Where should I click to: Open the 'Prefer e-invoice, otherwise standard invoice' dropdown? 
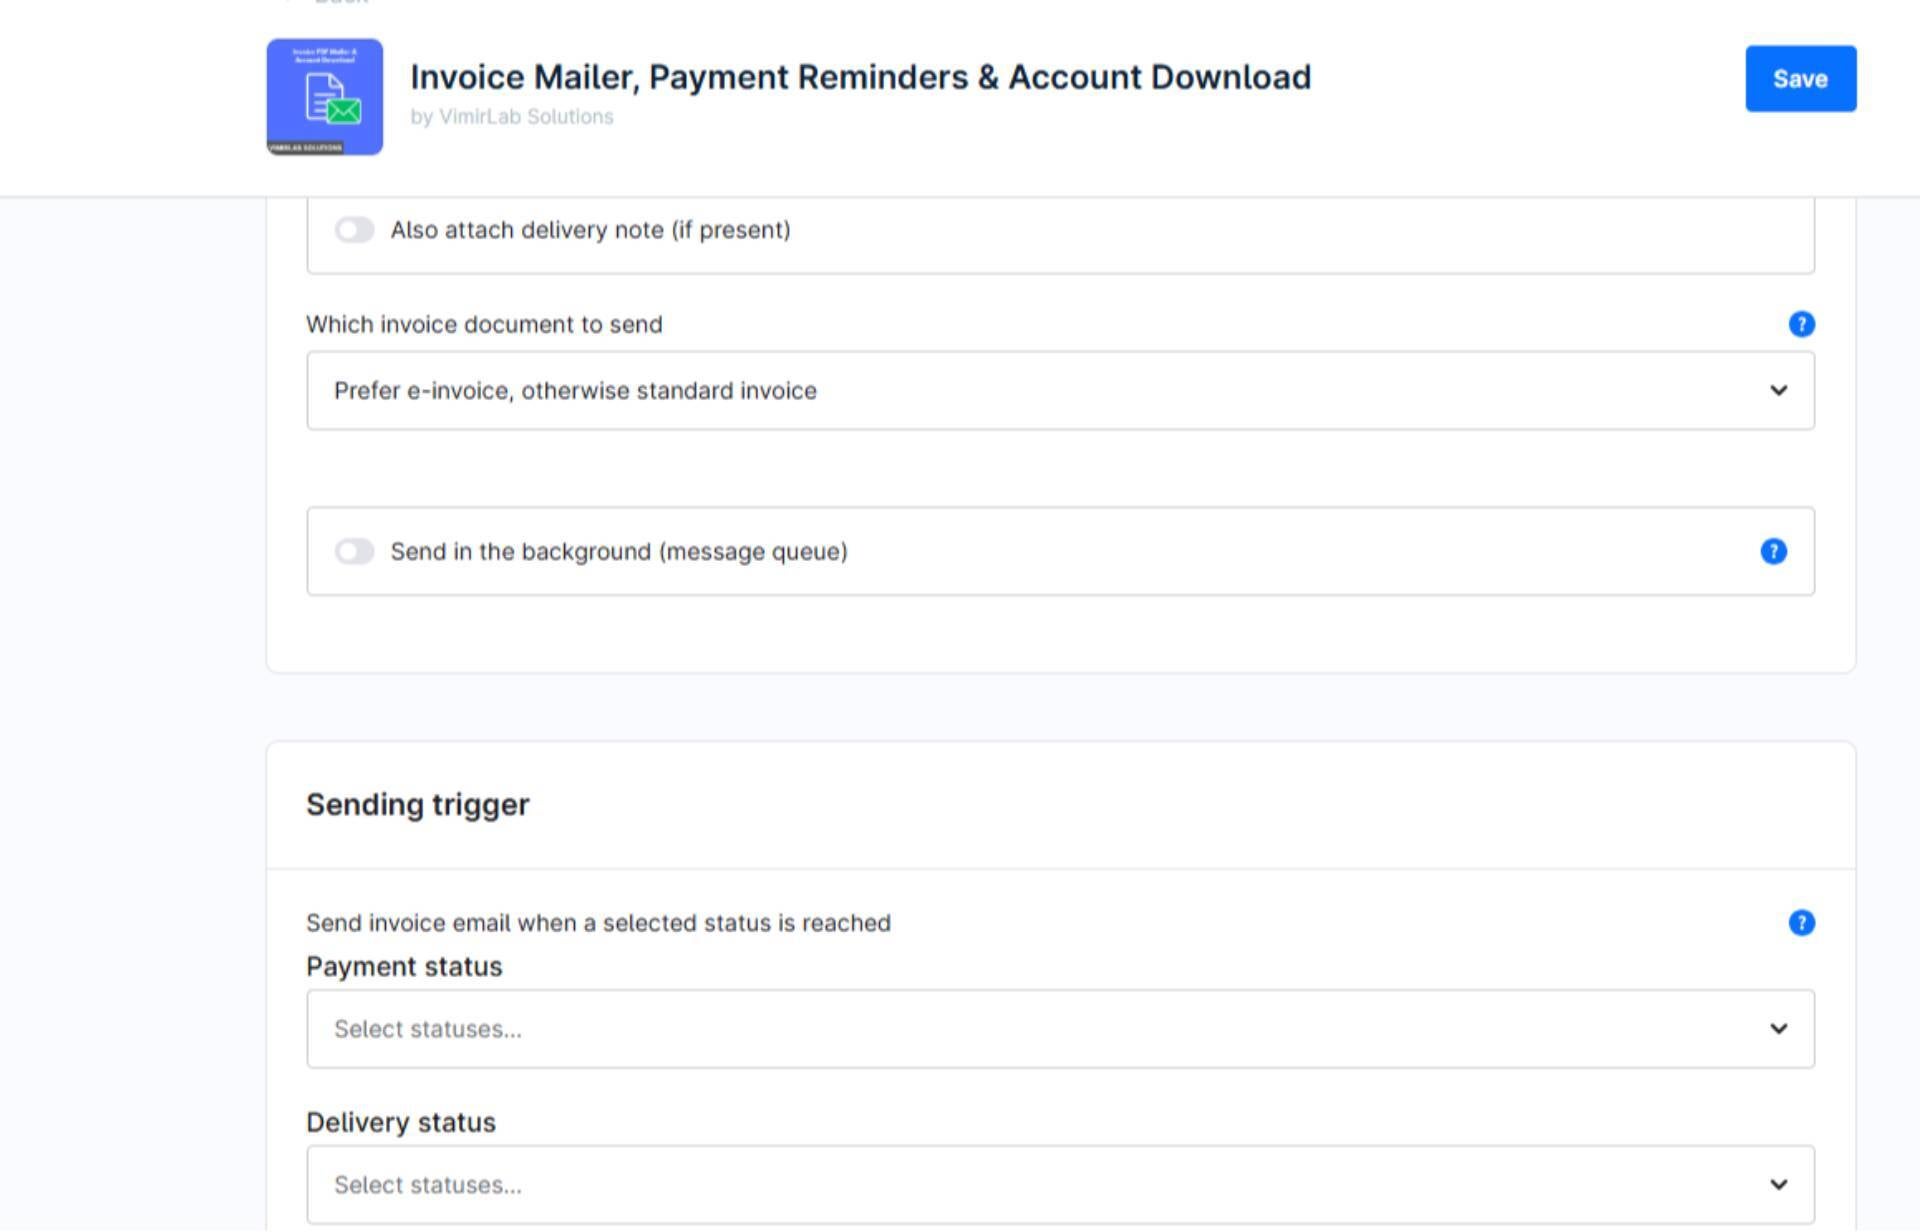point(1060,390)
